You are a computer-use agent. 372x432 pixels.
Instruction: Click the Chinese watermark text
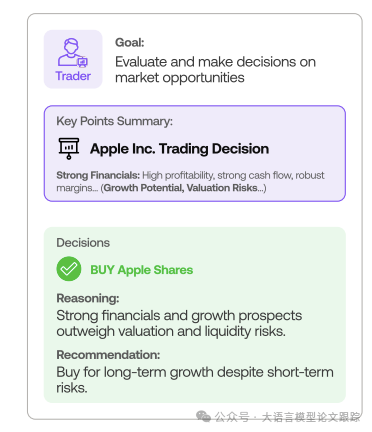coord(287,417)
